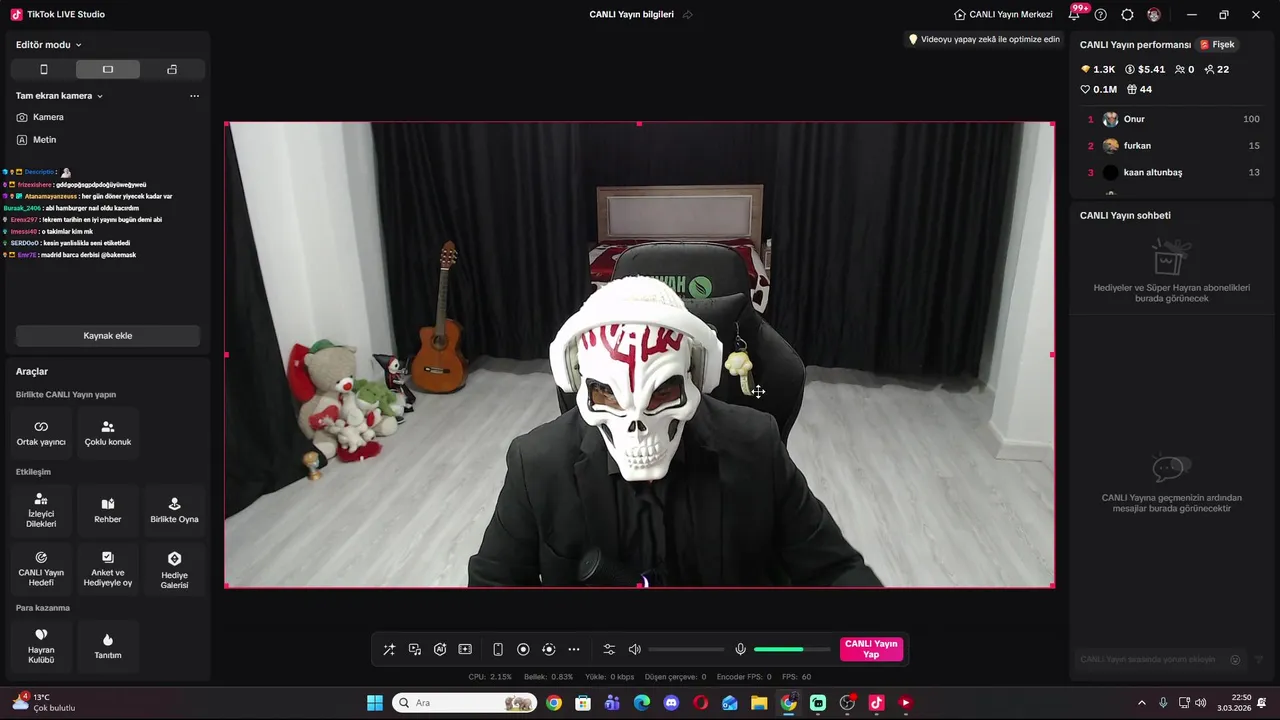Click the $5.41 earnings stat
This screenshot has height=720, width=1280.
click(x=1145, y=70)
